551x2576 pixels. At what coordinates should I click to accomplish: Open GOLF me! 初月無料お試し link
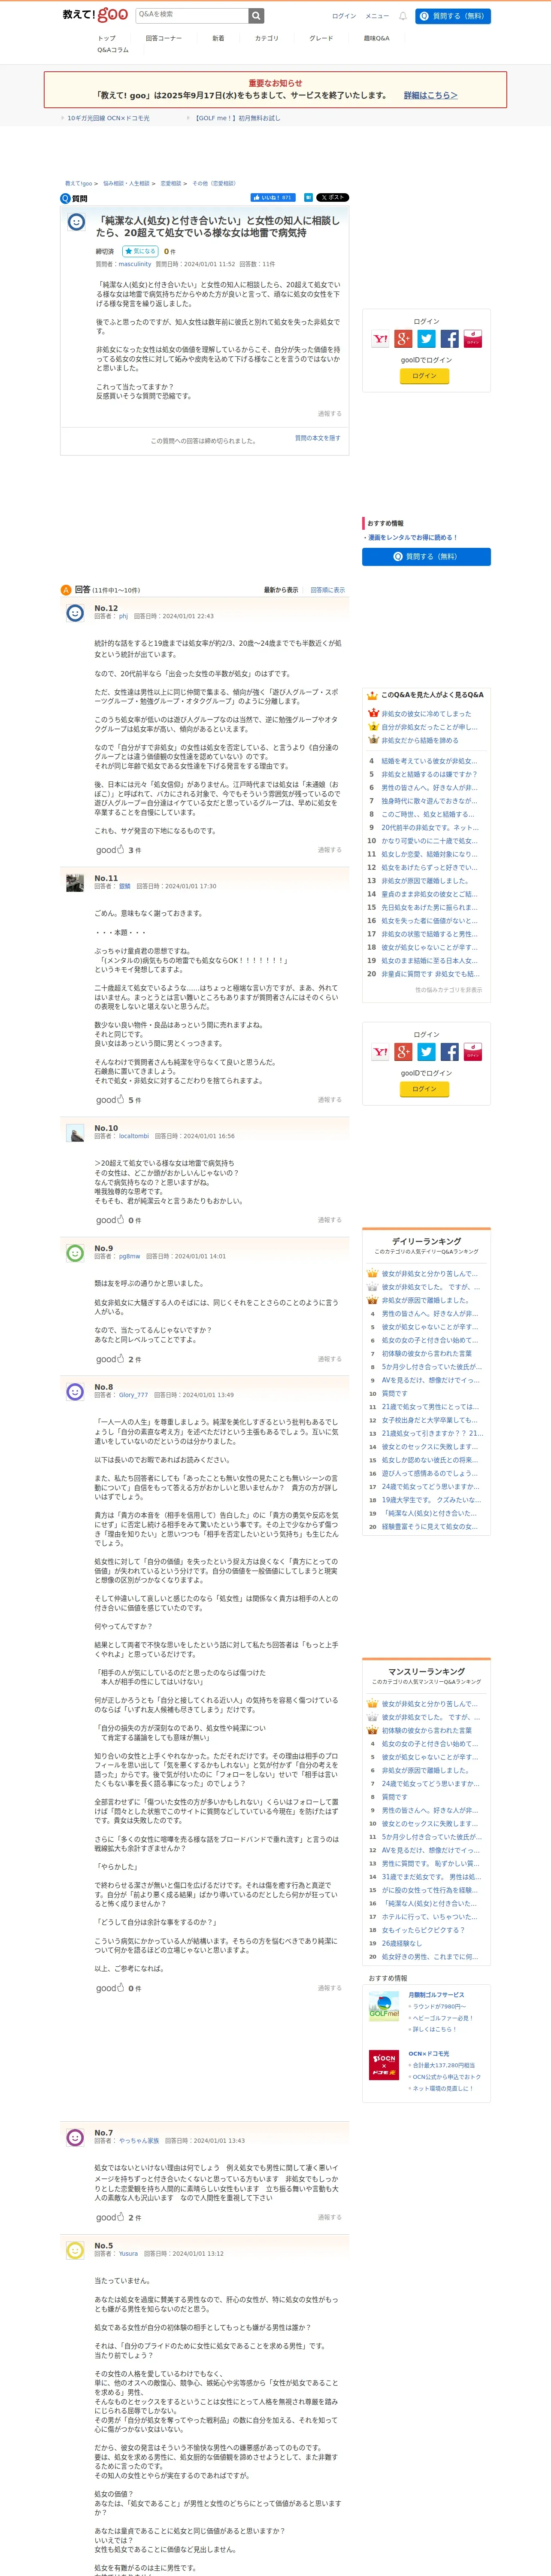[237, 118]
